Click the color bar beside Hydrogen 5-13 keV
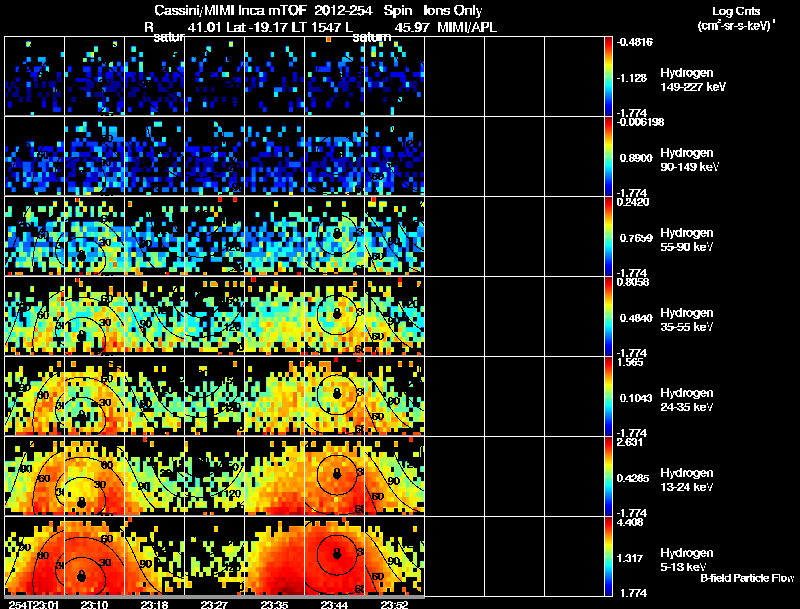The width and height of the screenshot is (800, 609). tap(608, 557)
